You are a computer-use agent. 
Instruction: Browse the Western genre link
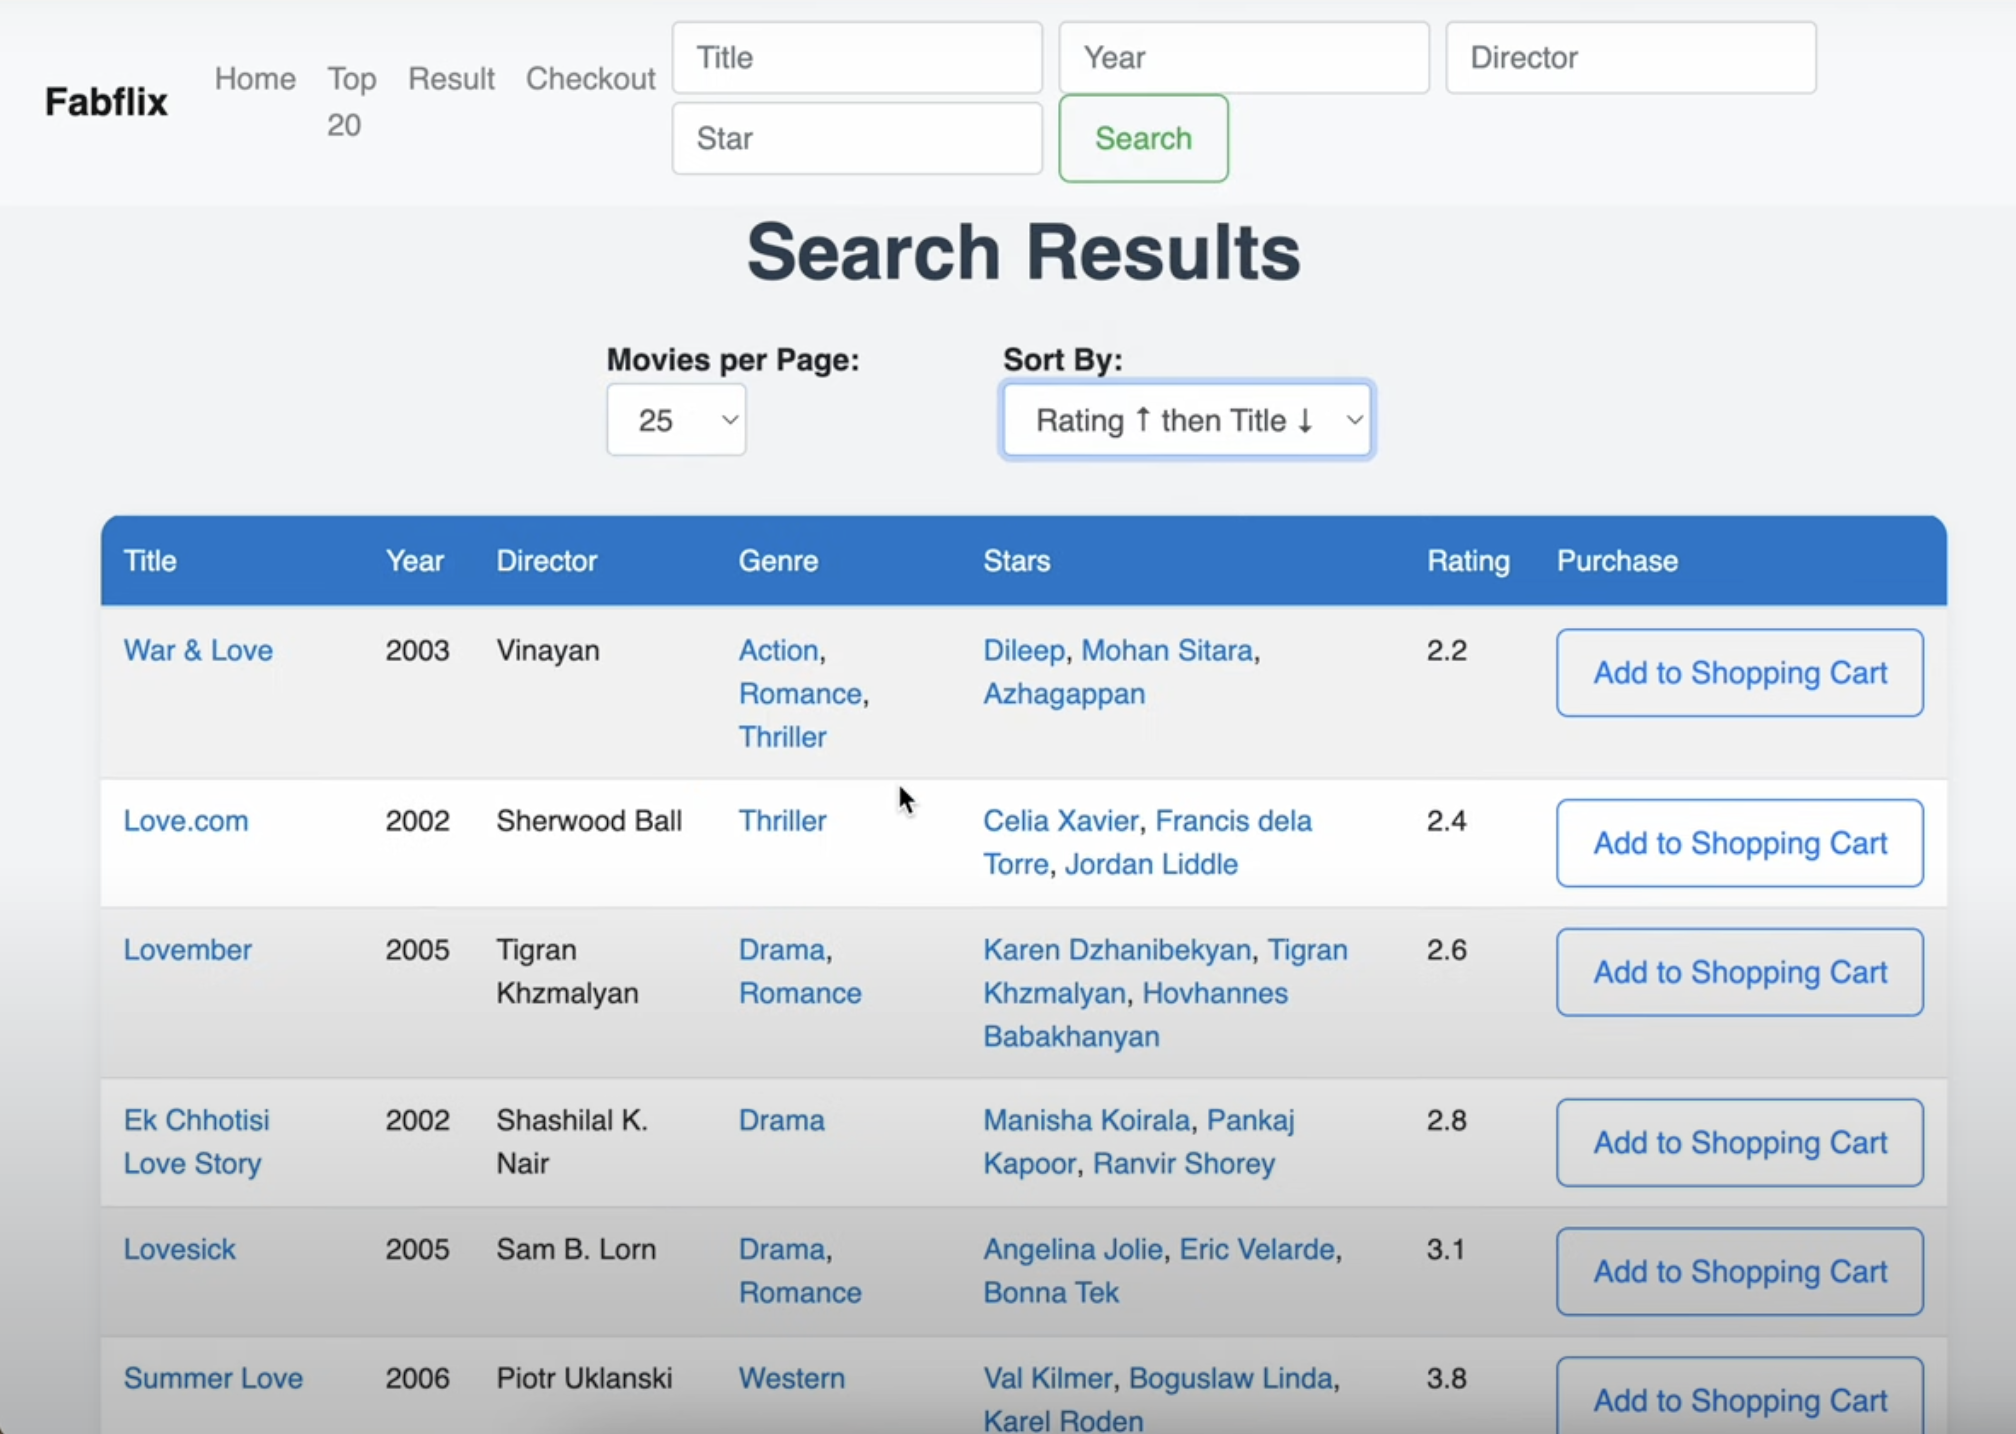click(791, 1378)
